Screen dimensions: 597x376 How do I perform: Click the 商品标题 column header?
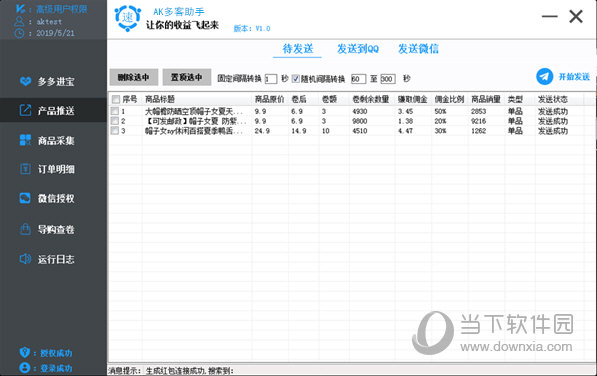tap(160, 99)
